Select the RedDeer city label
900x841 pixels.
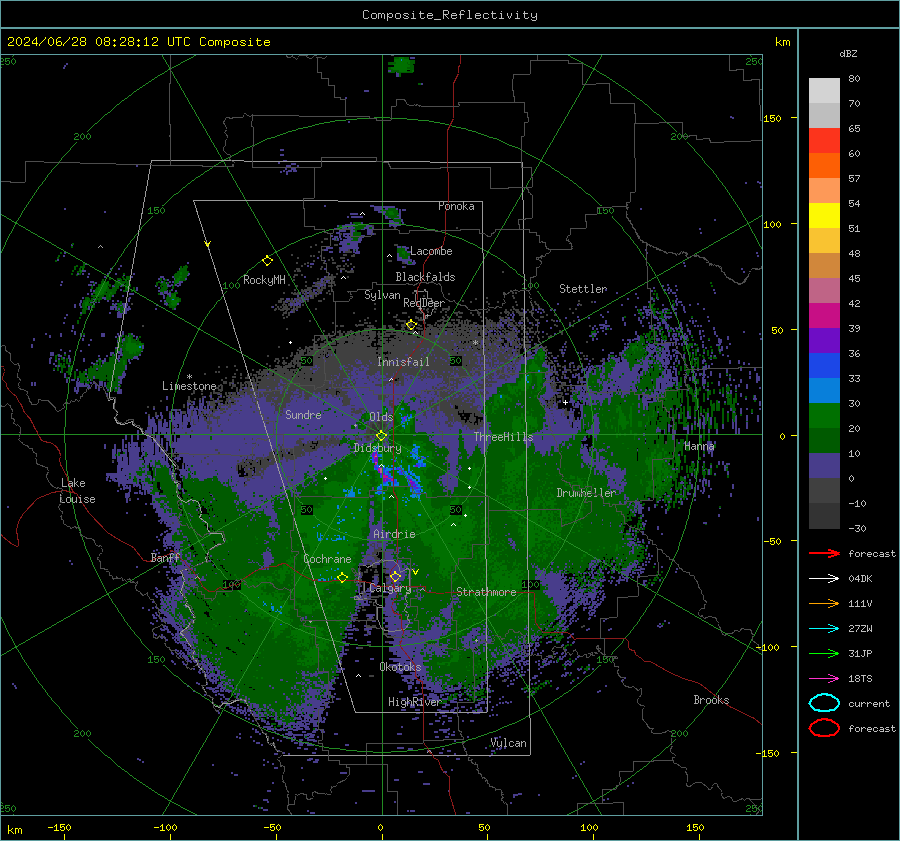(x=424, y=303)
